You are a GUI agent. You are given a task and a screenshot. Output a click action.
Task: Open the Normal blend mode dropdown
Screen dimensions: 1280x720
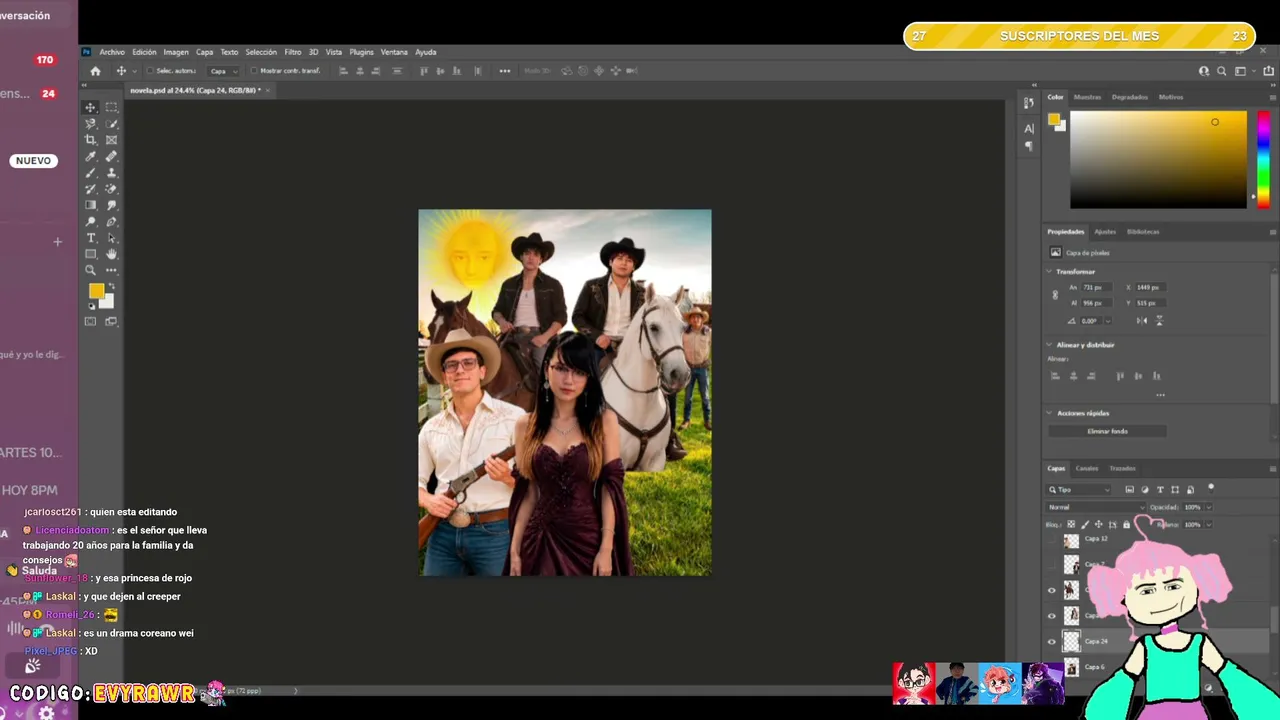1096,507
